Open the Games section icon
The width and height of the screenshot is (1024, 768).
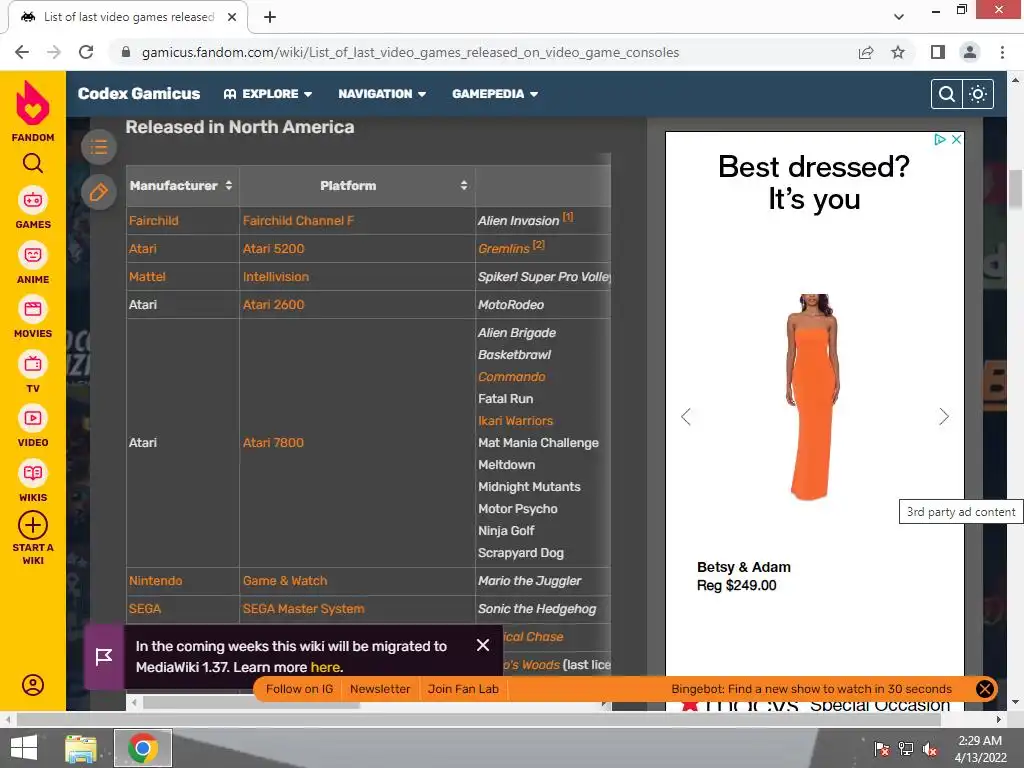(33, 200)
